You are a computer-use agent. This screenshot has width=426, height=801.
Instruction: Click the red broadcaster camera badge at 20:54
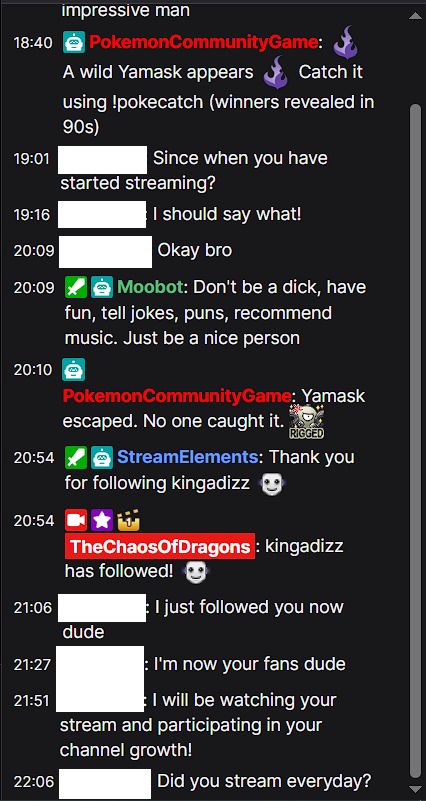(76, 521)
